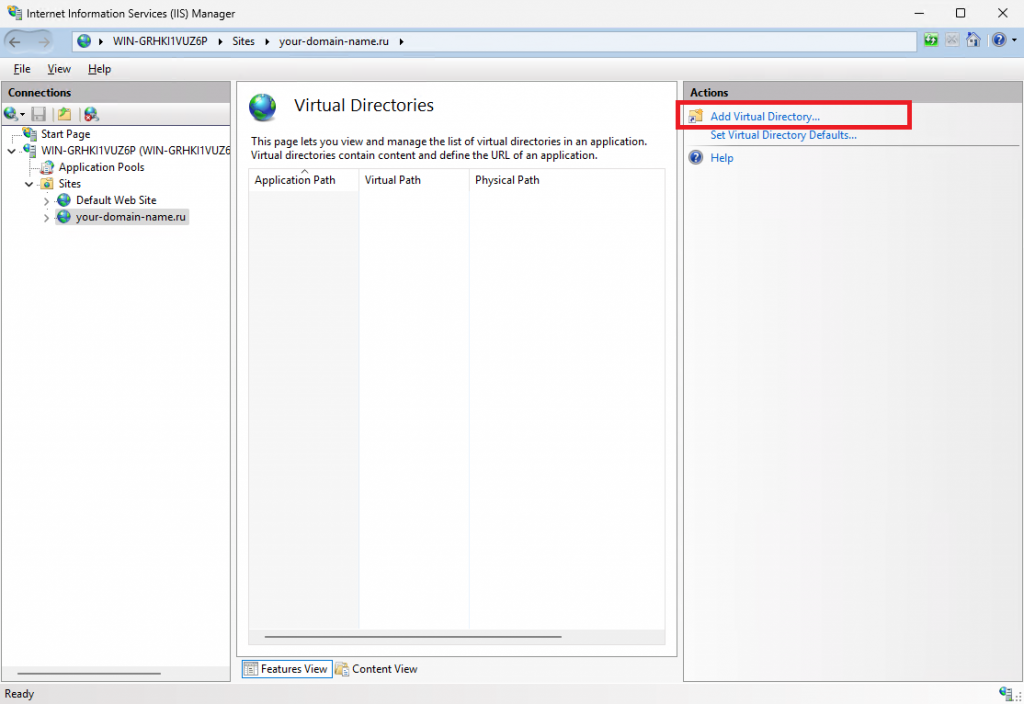
Task: Sort by Virtual Path column header
Action: point(414,180)
